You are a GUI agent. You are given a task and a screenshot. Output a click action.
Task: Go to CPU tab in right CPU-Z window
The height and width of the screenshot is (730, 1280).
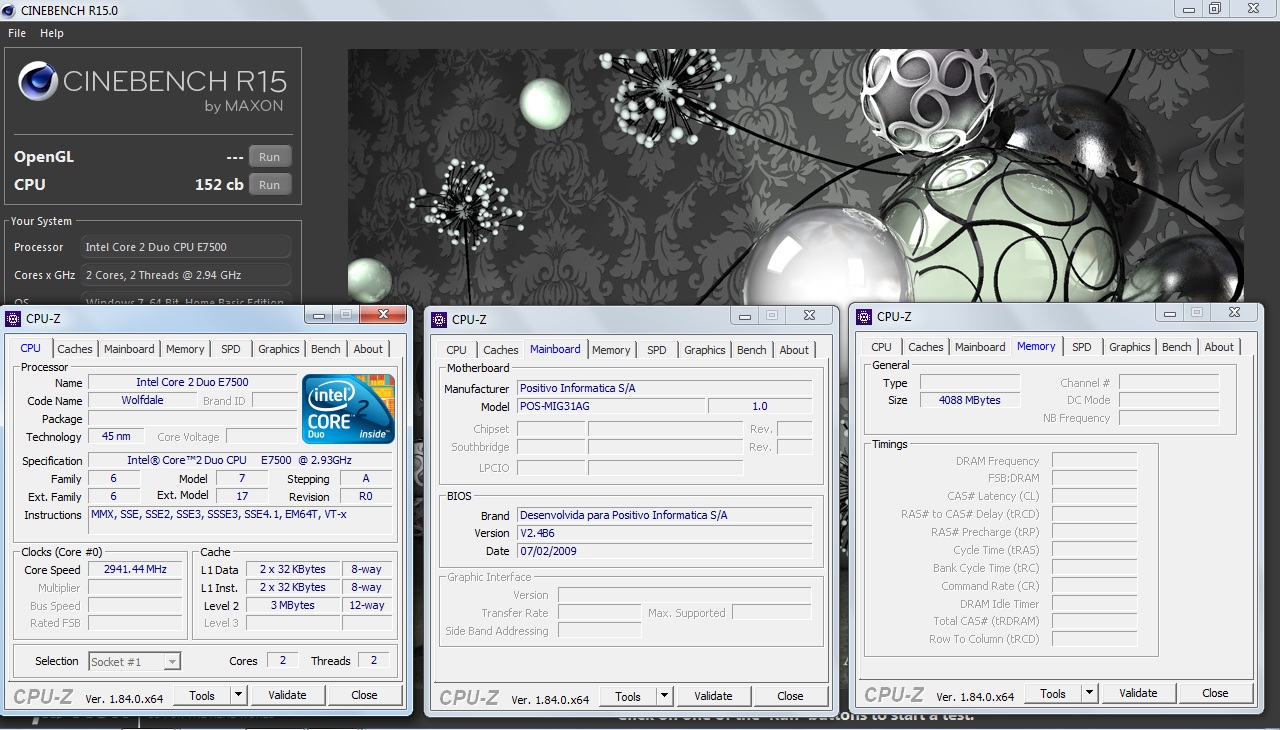(882, 347)
